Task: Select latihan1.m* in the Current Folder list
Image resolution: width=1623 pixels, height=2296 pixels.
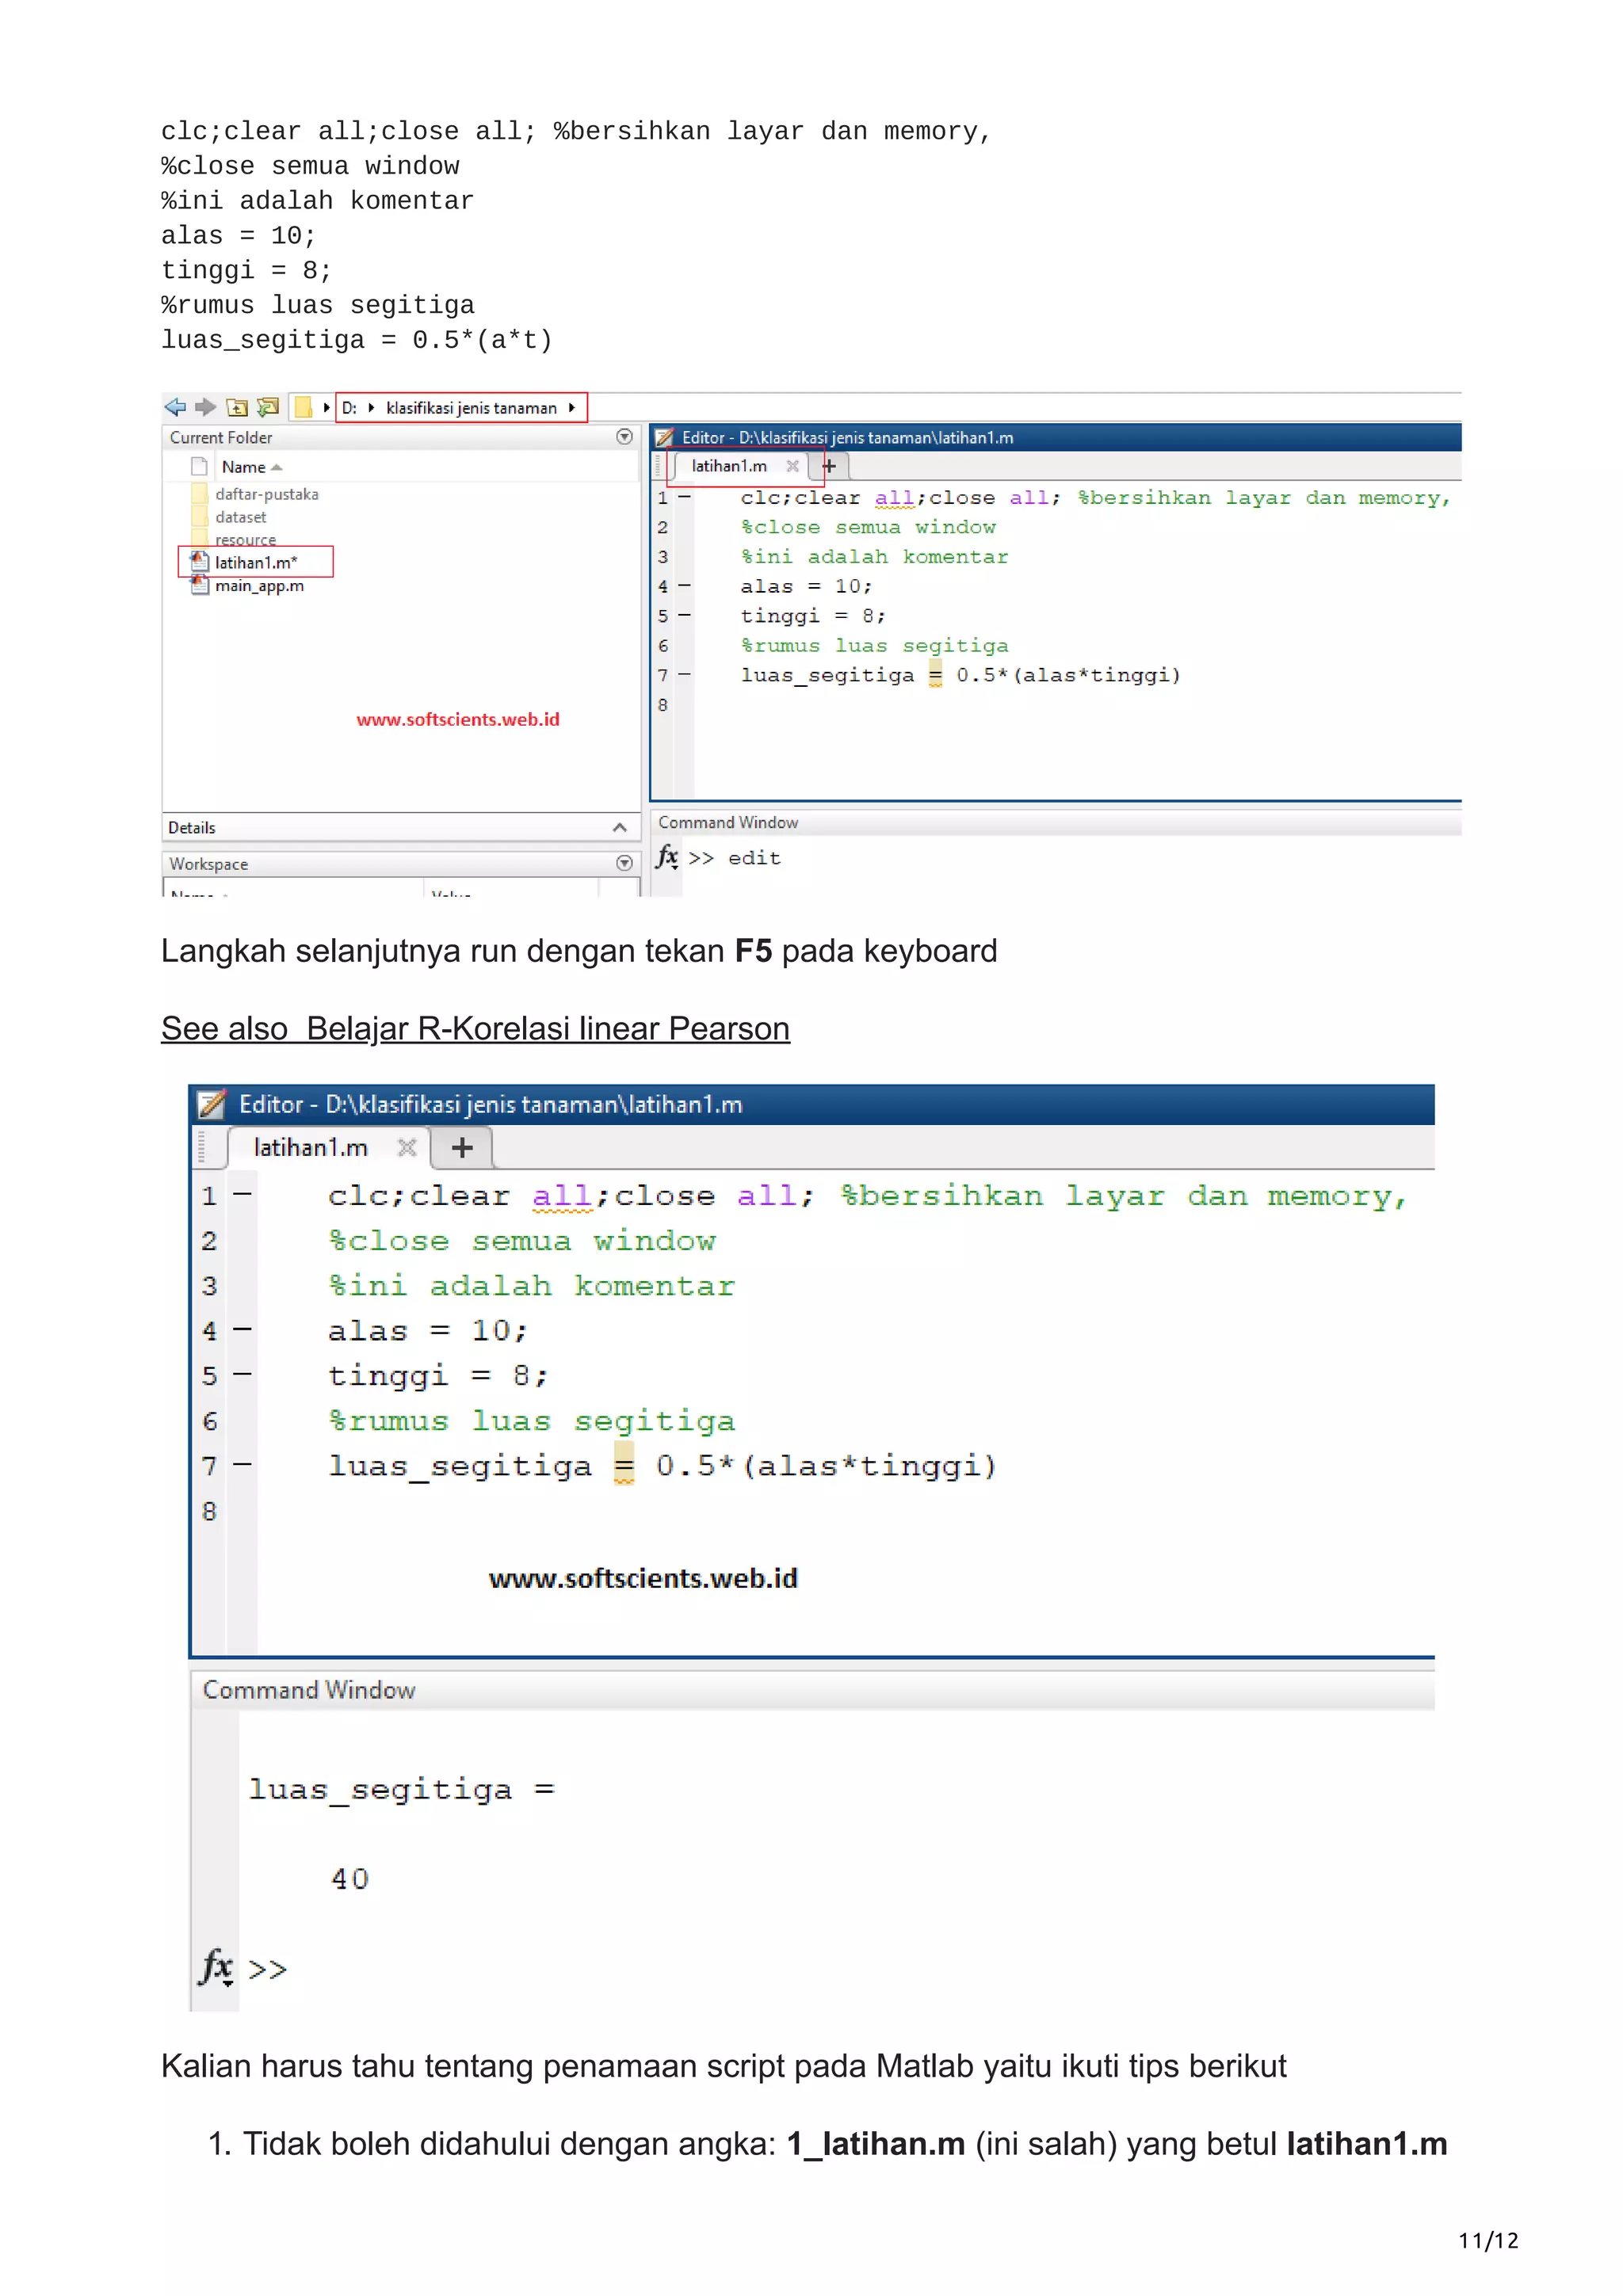Action: pyautogui.click(x=256, y=563)
